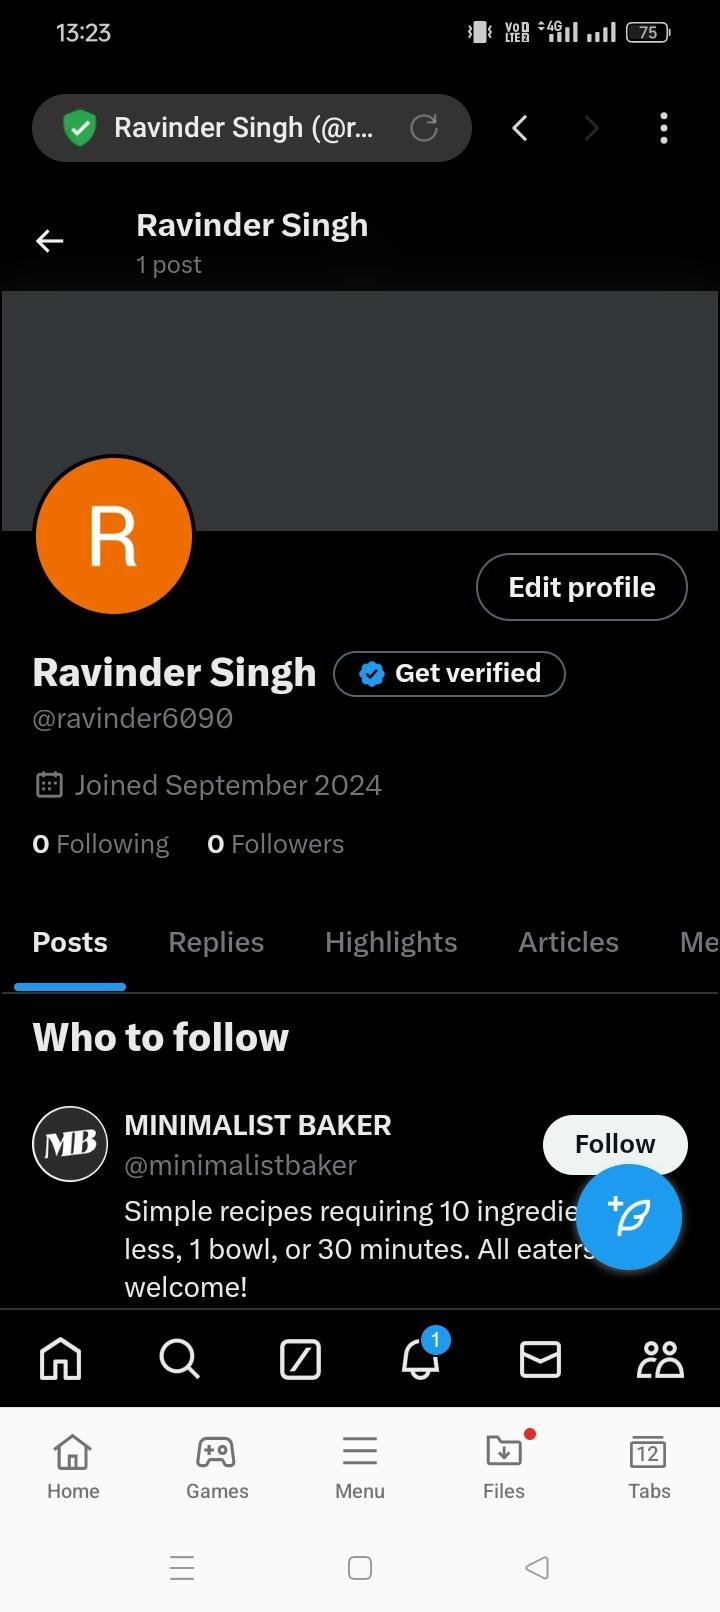Tap the blue compose post button

pos(630,1217)
